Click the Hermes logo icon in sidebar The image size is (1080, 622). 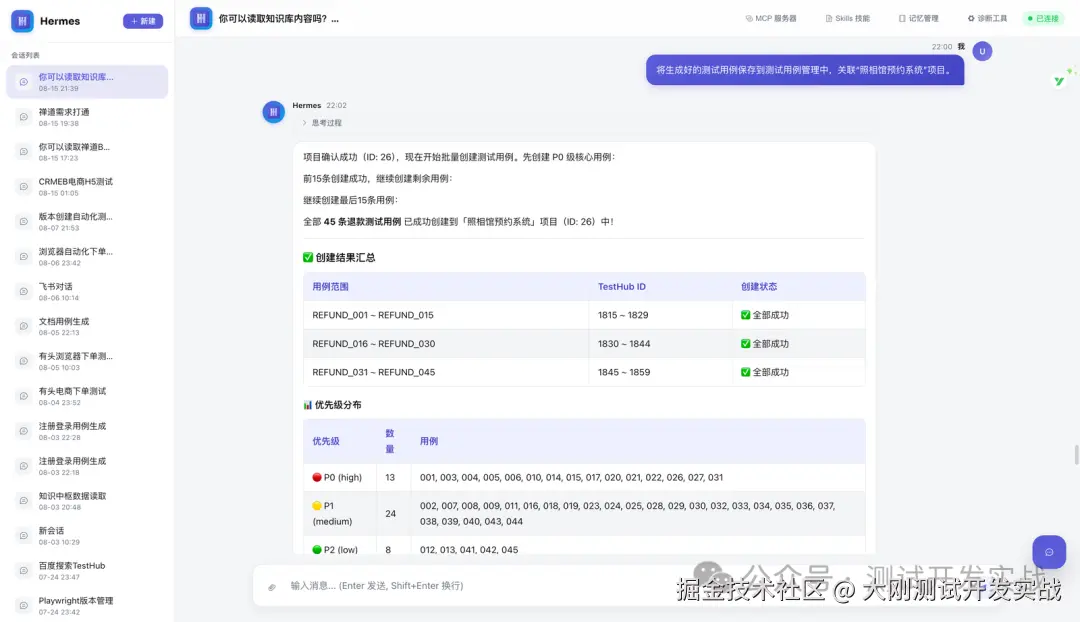point(22,21)
